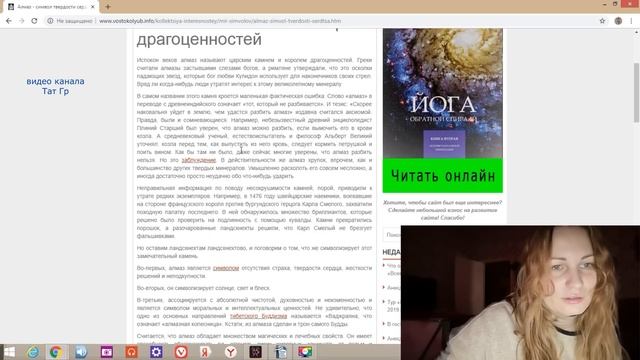Click the Читать онлайн green button
The image size is (640, 360).
pyautogui.click(x=442, y=176)
